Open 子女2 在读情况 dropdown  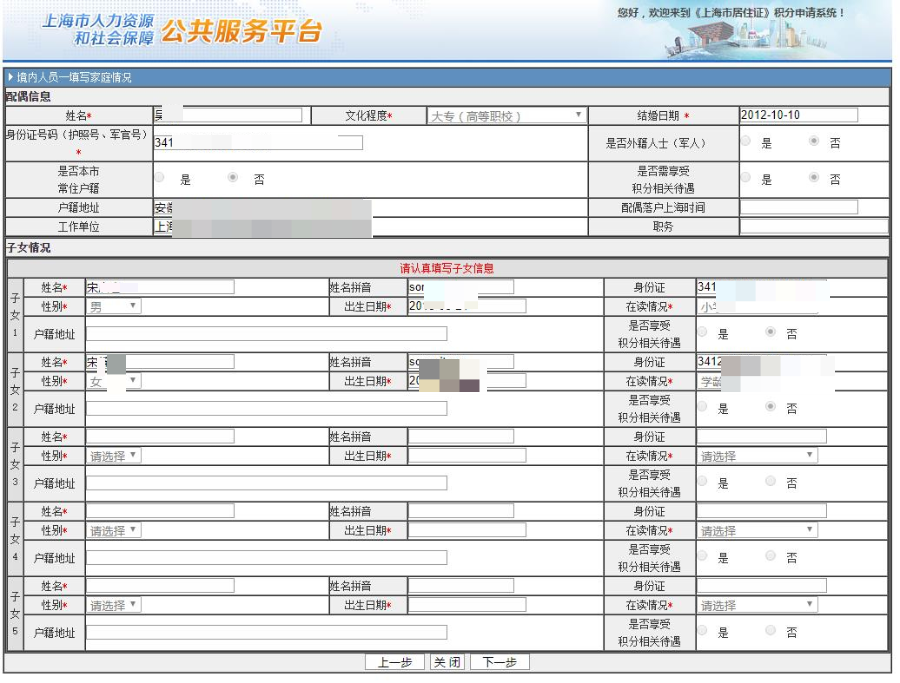(758, 381)
